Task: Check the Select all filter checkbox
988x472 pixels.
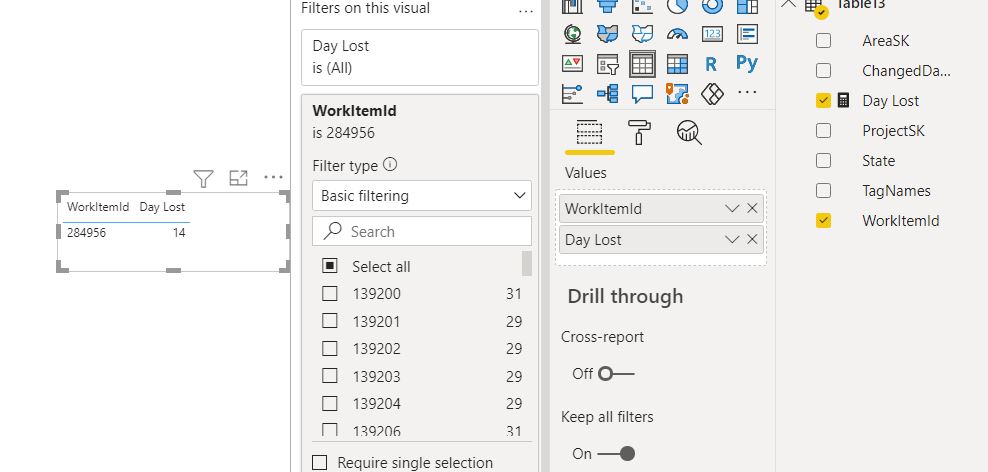Action: pyautogui.click(x=330, y=266)
